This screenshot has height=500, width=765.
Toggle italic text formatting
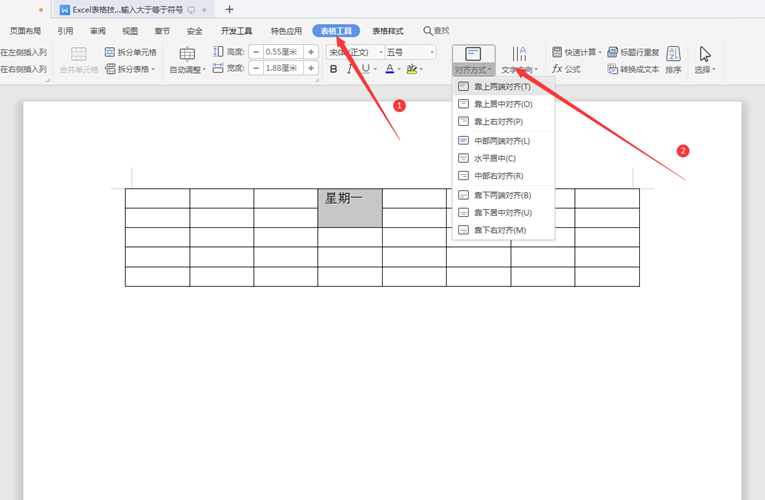click(x=350, y=69)
